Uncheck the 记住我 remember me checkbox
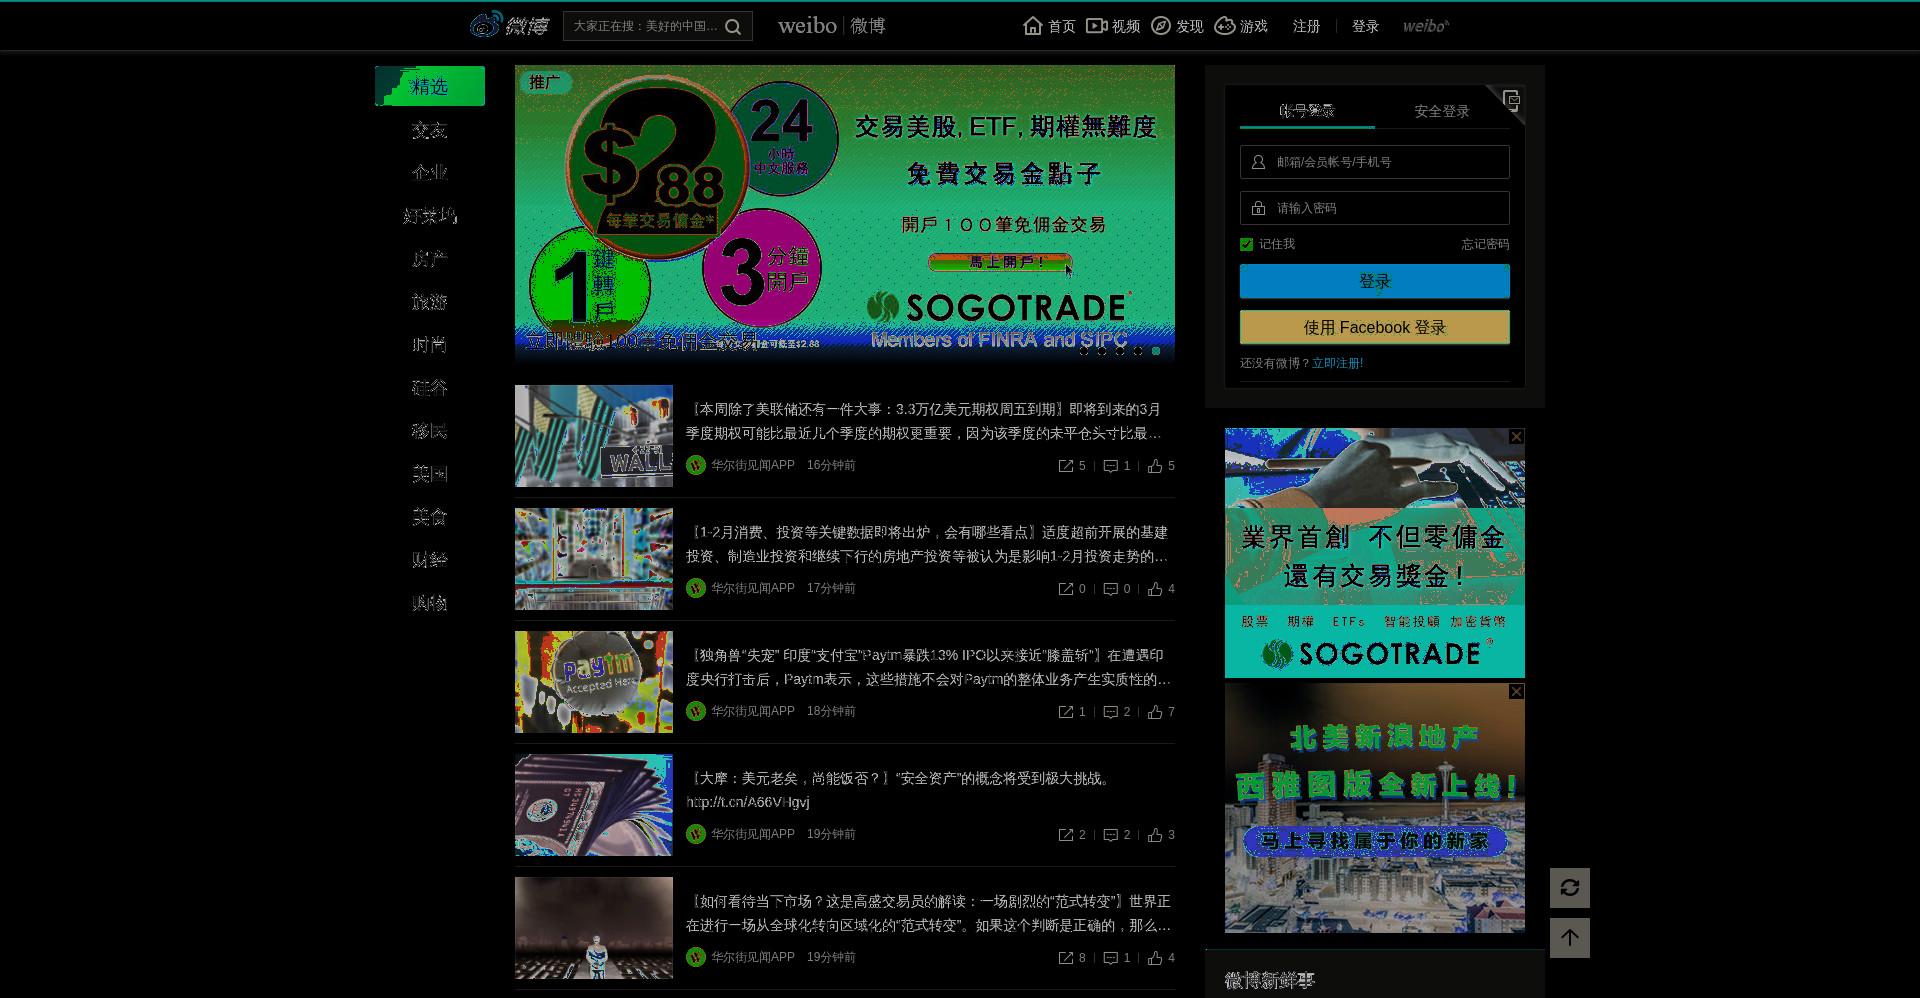This screenshot has height=998, width=1920. click(x=1246, y=244)
